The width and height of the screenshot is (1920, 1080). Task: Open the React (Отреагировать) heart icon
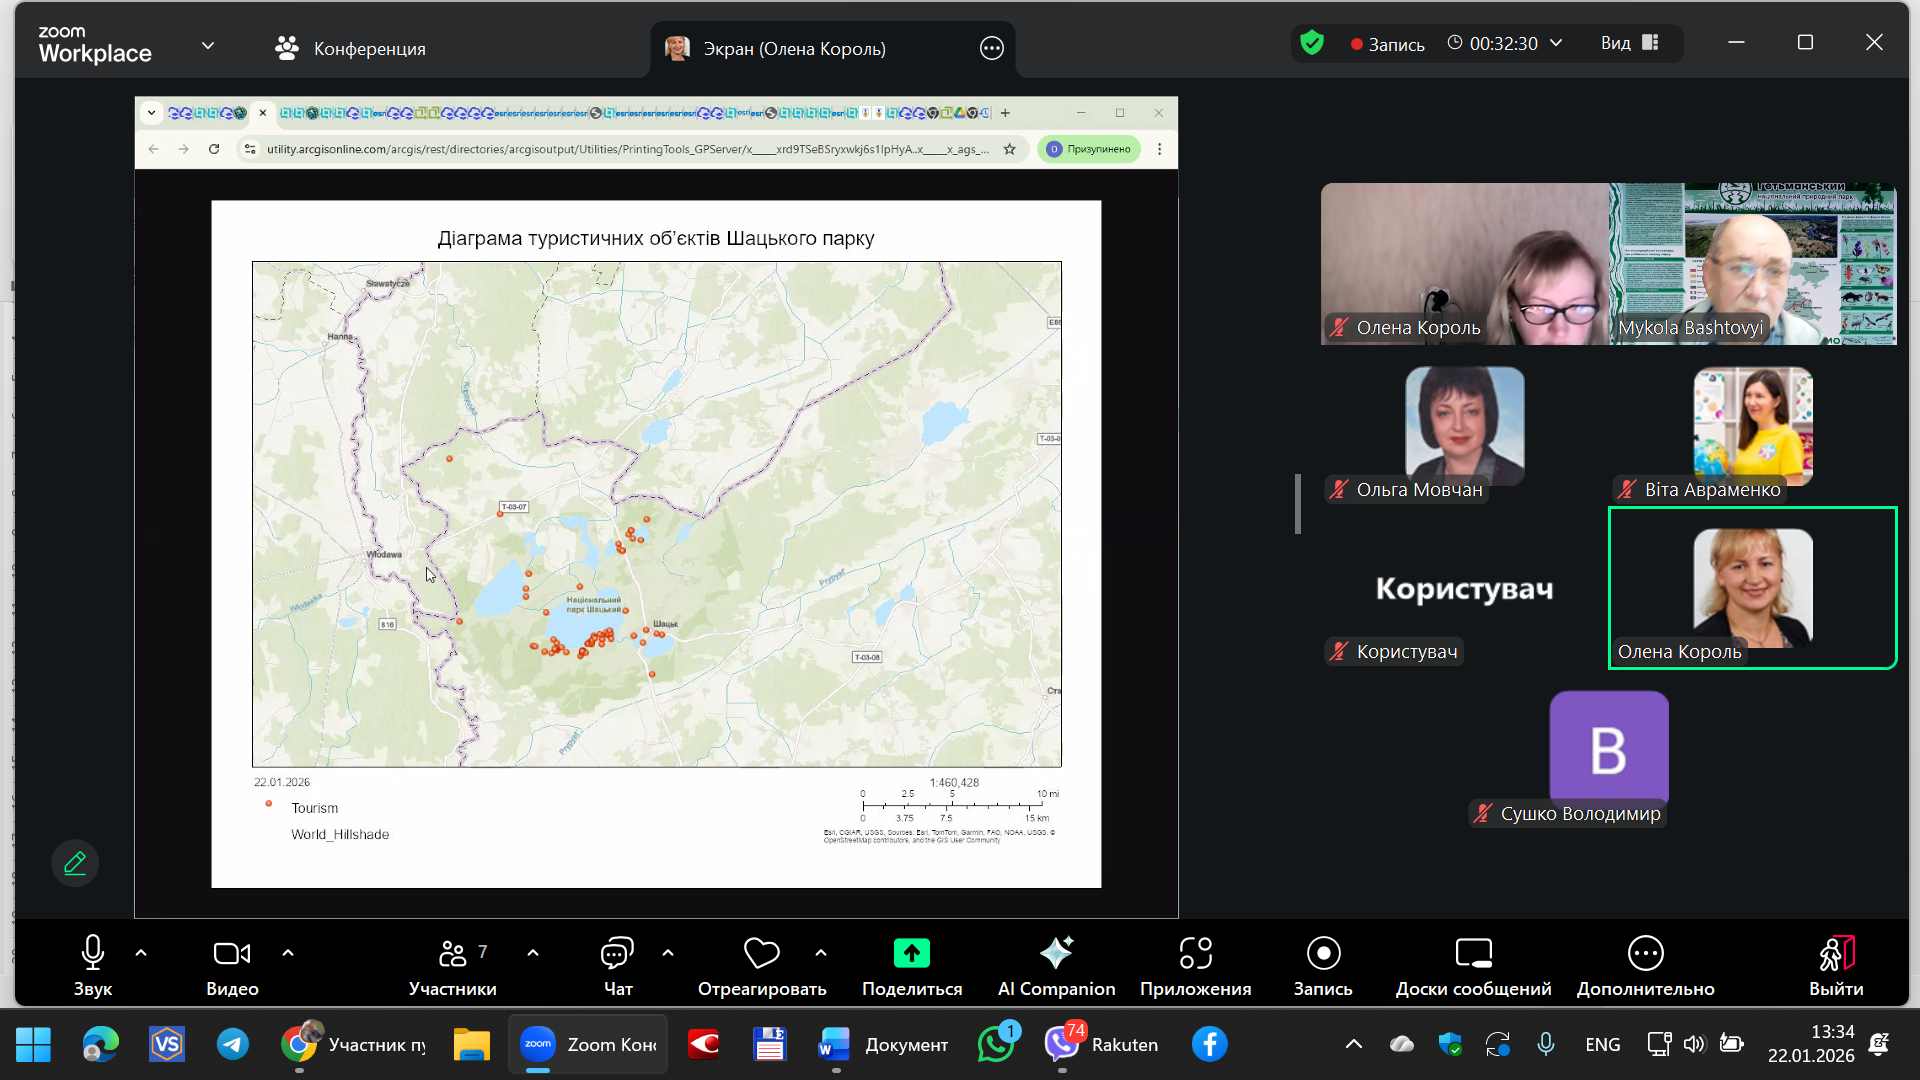click(x=761, y=954)
